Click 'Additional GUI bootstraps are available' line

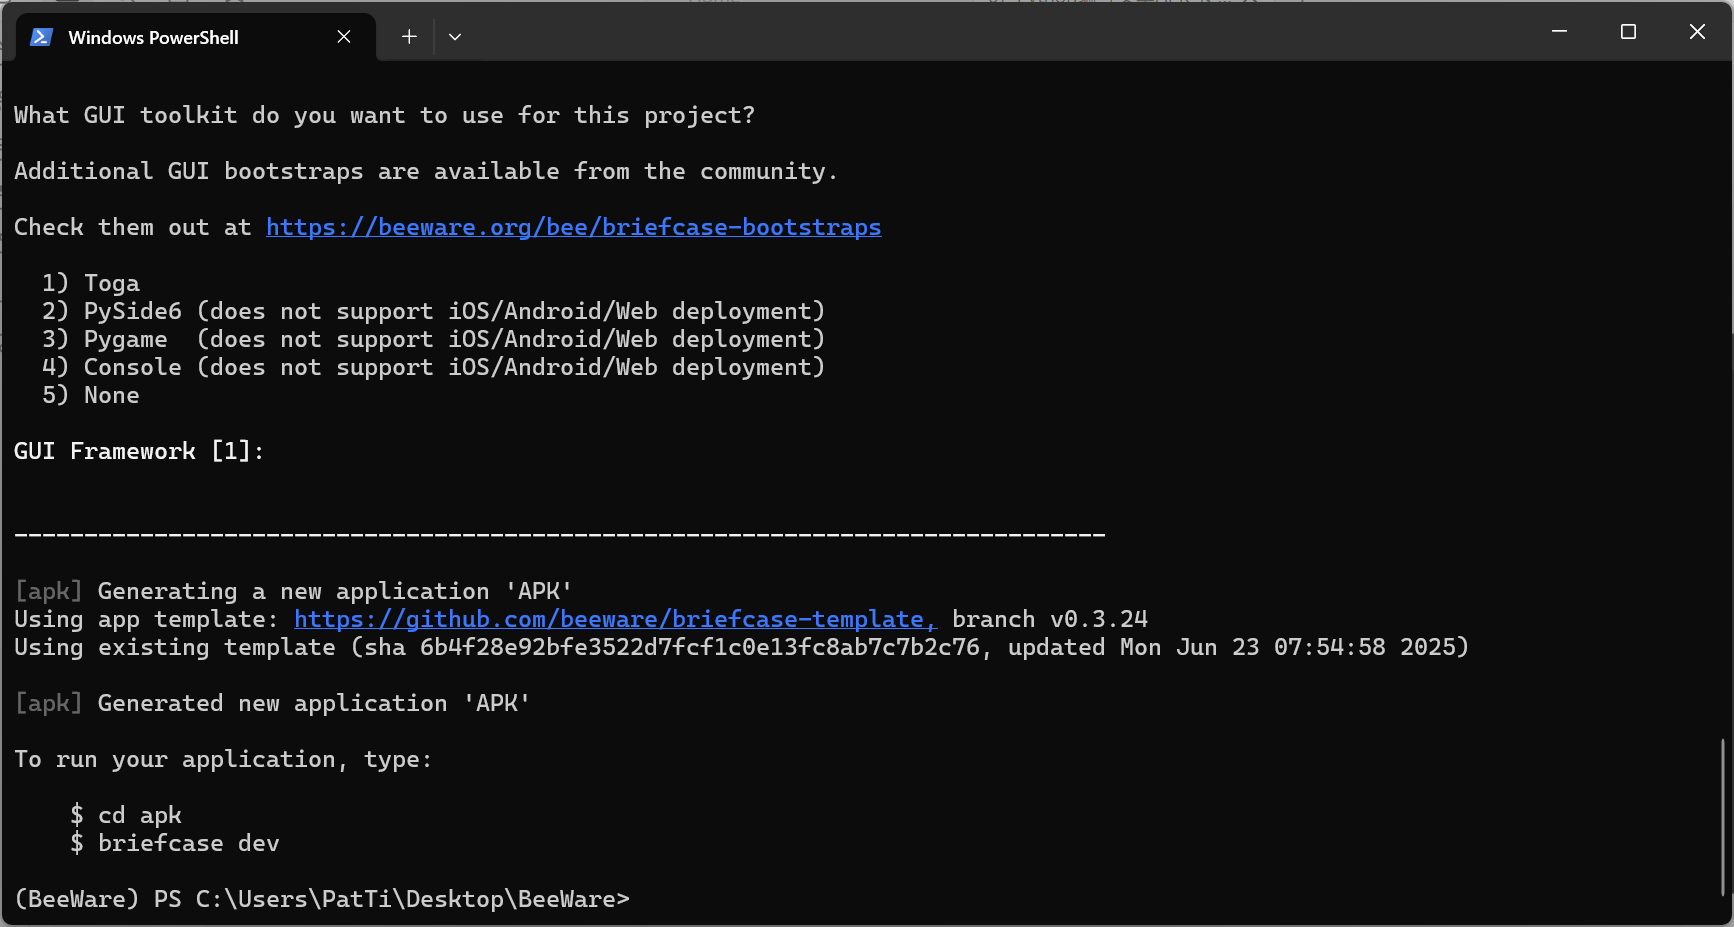coord(426,171)
